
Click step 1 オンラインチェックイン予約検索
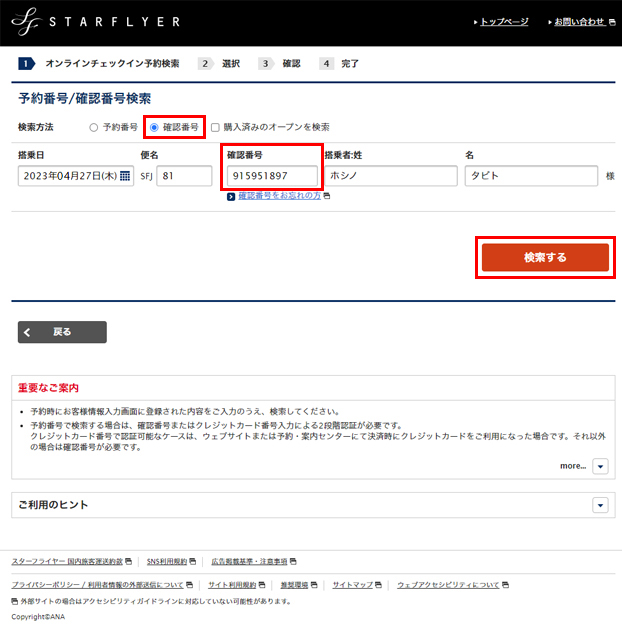pos(100,63)
